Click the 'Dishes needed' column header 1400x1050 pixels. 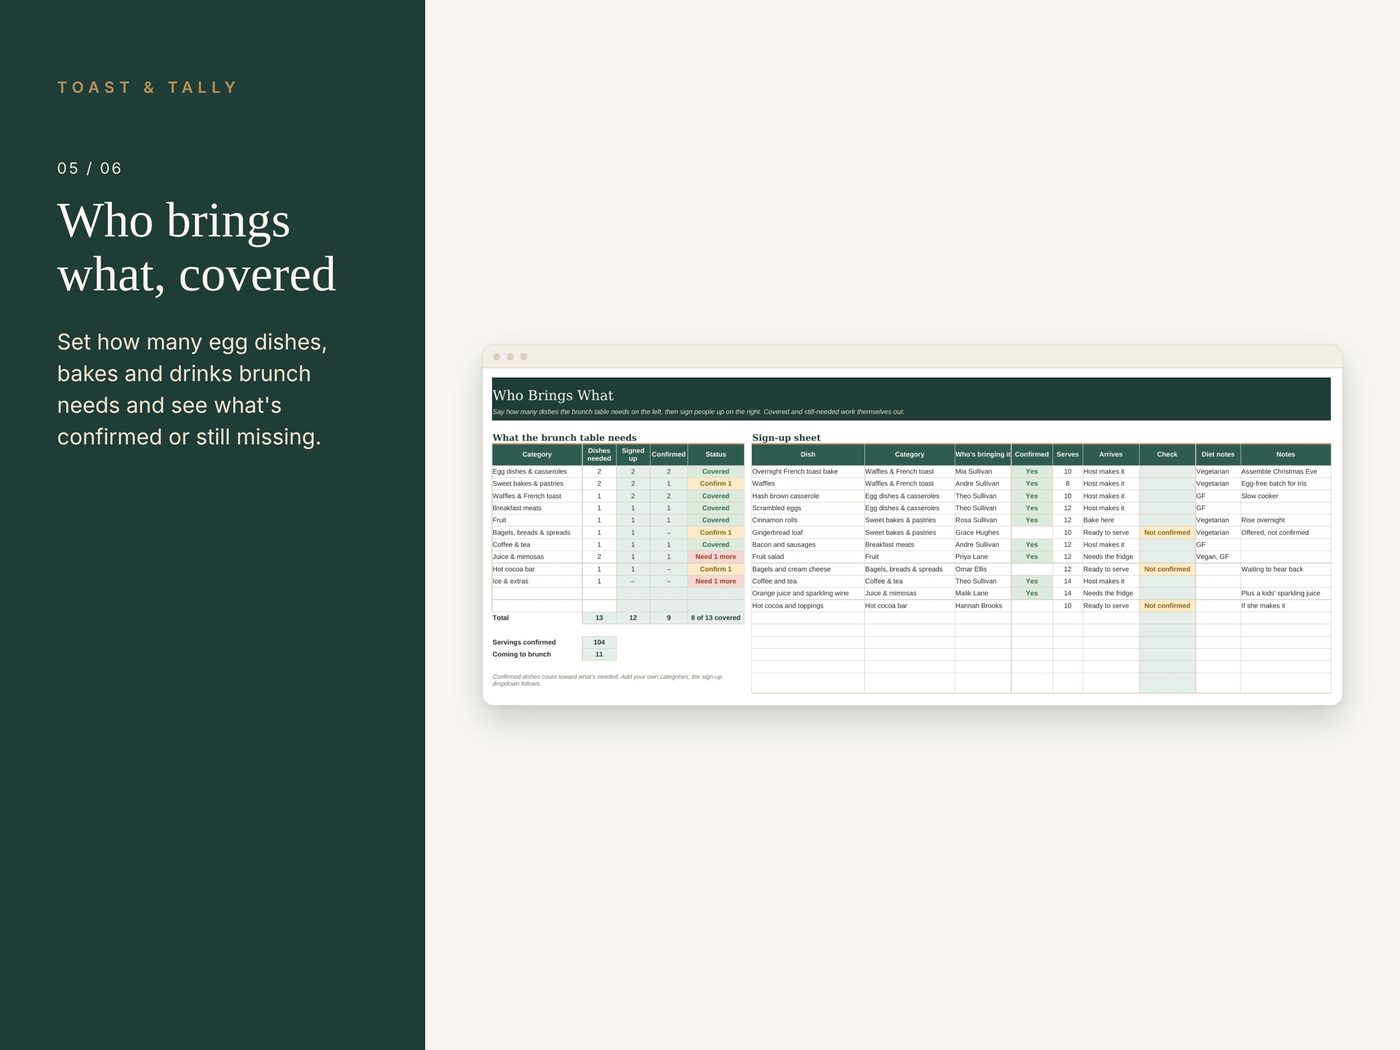pos(599,455)
